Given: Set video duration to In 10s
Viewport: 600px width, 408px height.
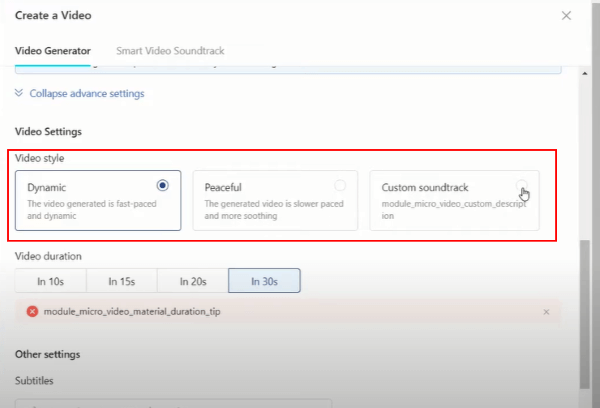Looking at the screenshot, I should click(50, 282).
